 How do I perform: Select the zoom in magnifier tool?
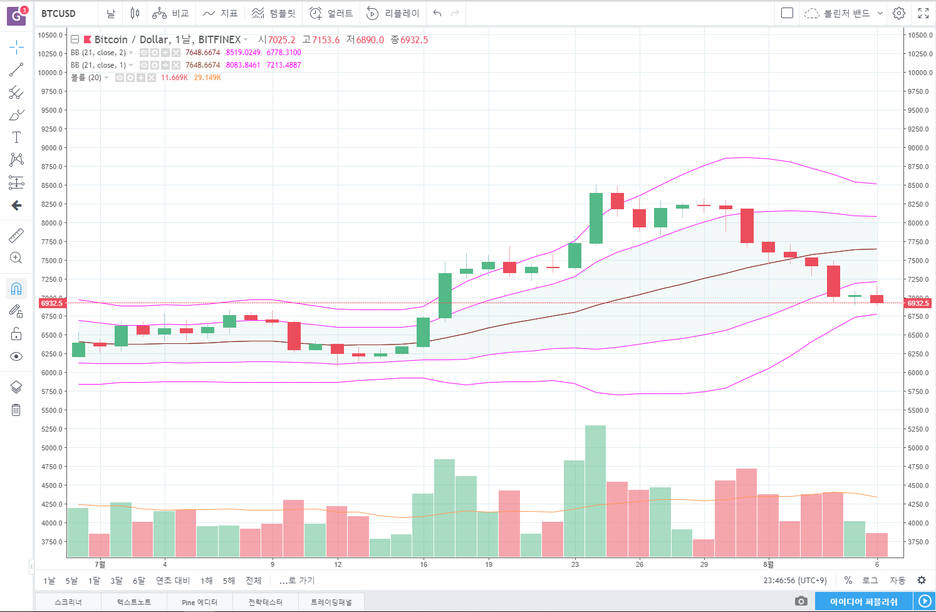[x=16, y=258]
